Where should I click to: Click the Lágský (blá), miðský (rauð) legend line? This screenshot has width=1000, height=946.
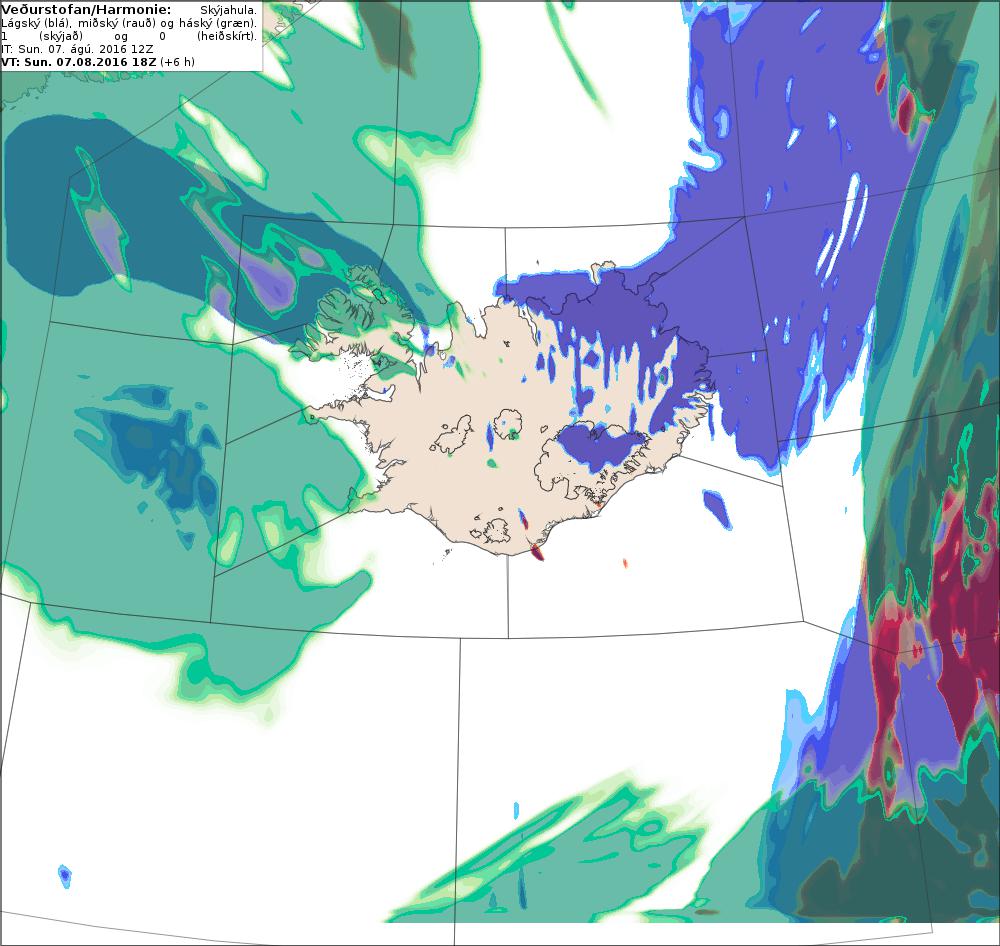tap(129, 24)
